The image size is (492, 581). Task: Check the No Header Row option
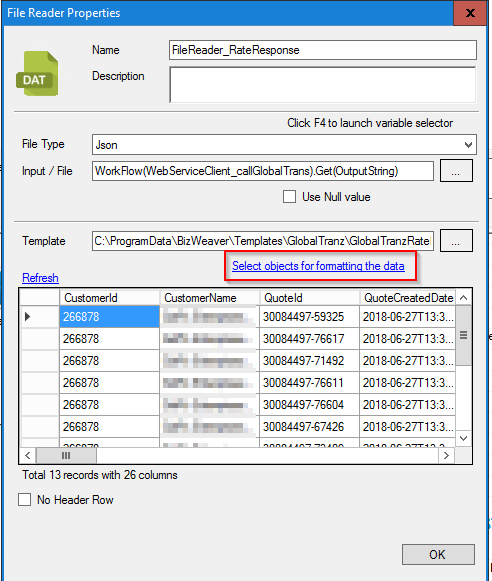[24, 499]
